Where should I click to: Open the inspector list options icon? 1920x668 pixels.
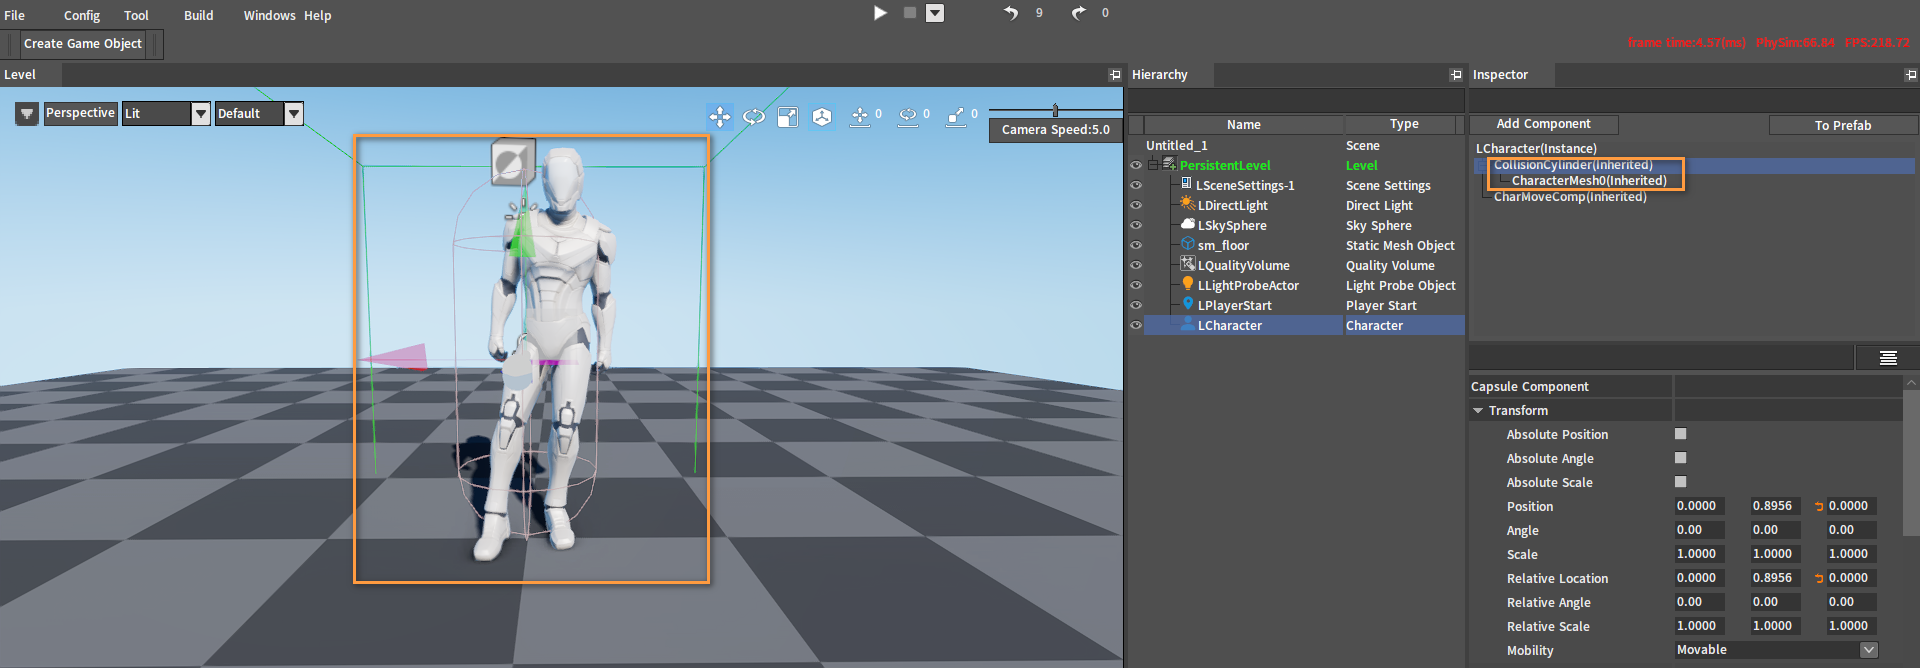click(x=1888, y=358)
